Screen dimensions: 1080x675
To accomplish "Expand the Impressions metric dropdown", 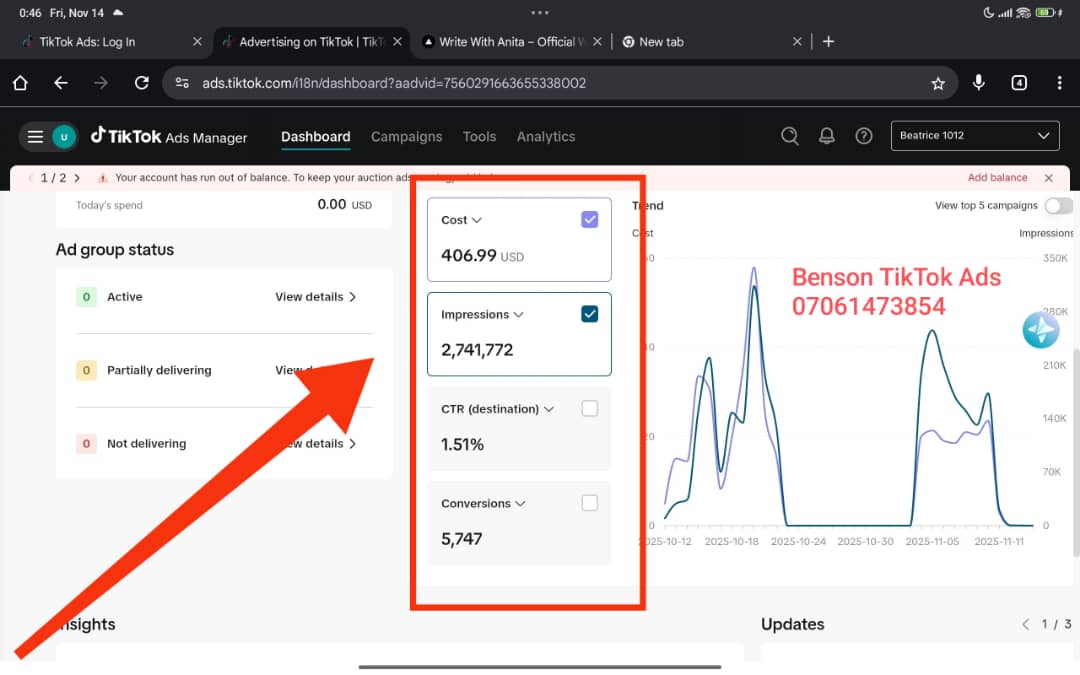I will point(519,315).
